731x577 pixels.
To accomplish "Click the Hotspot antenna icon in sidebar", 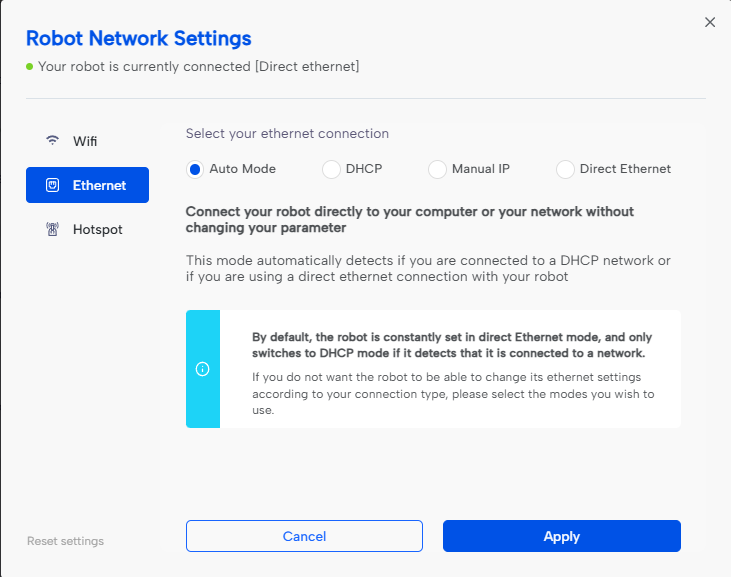I will (x=53, y=229).
